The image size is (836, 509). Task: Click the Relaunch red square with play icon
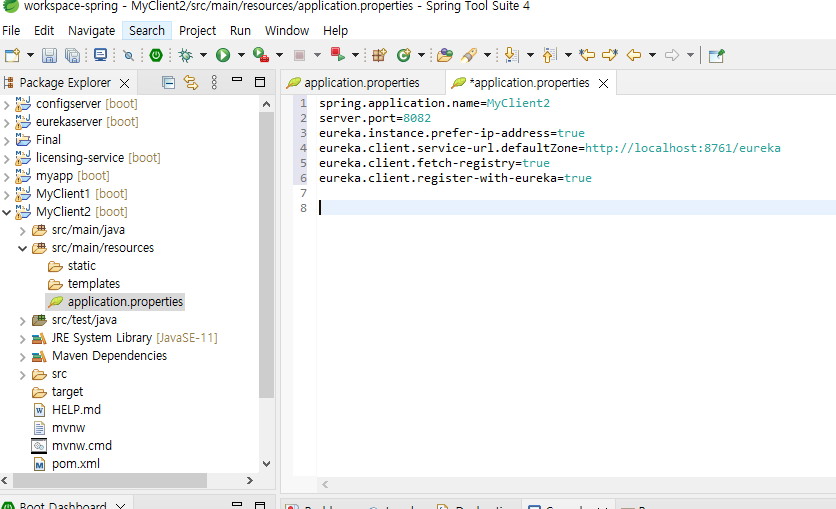[337, 54]
